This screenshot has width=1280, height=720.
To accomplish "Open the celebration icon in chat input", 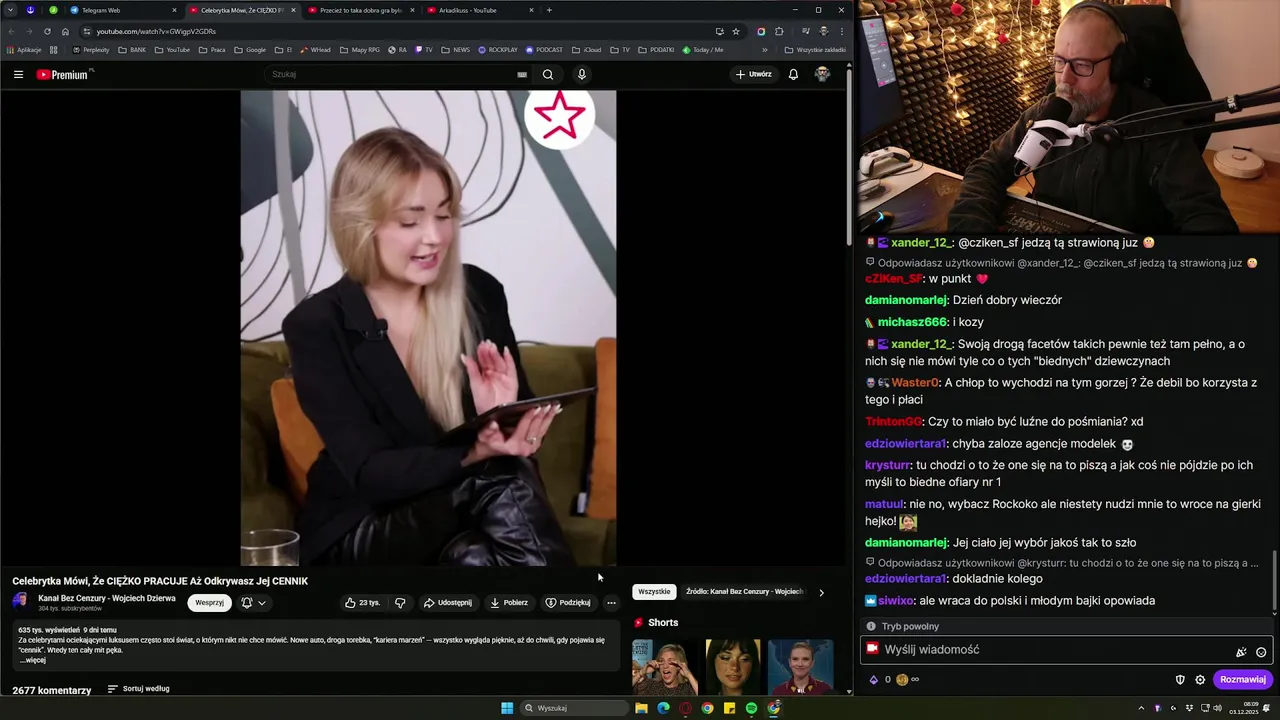I will pyautogui.click(x=1241, y=652).
